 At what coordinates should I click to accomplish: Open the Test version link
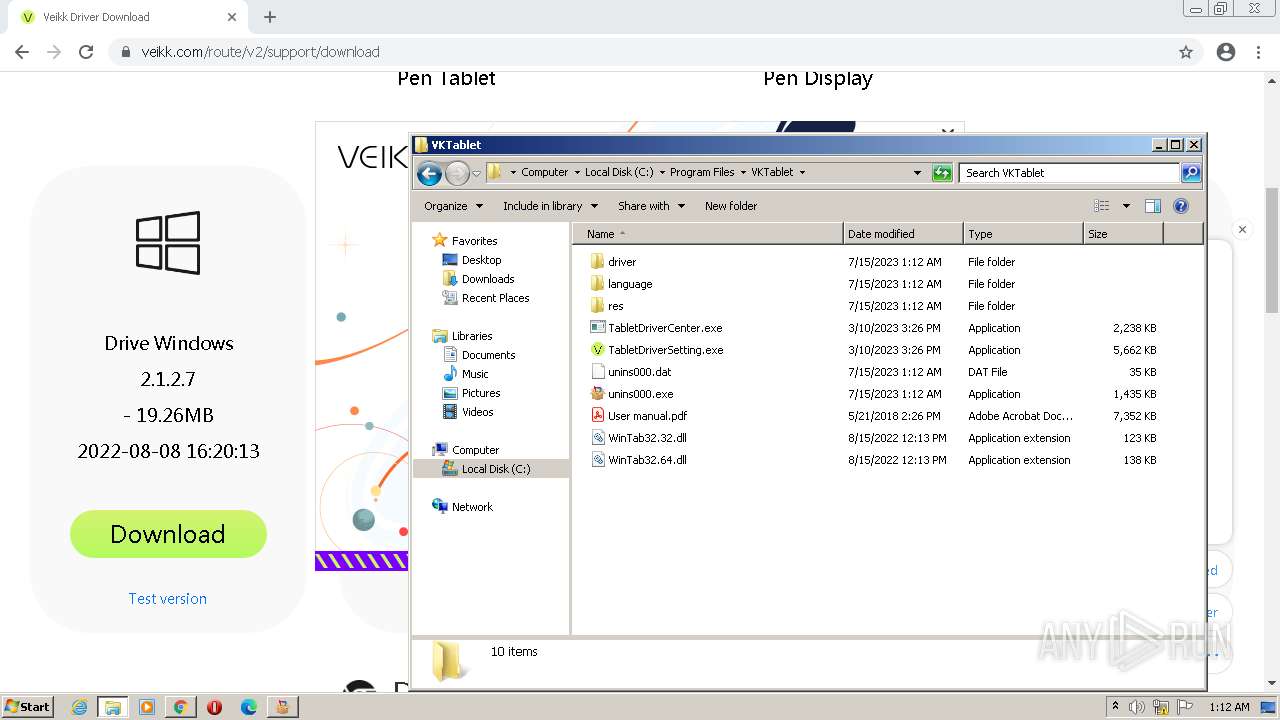[x=167, y=599]
